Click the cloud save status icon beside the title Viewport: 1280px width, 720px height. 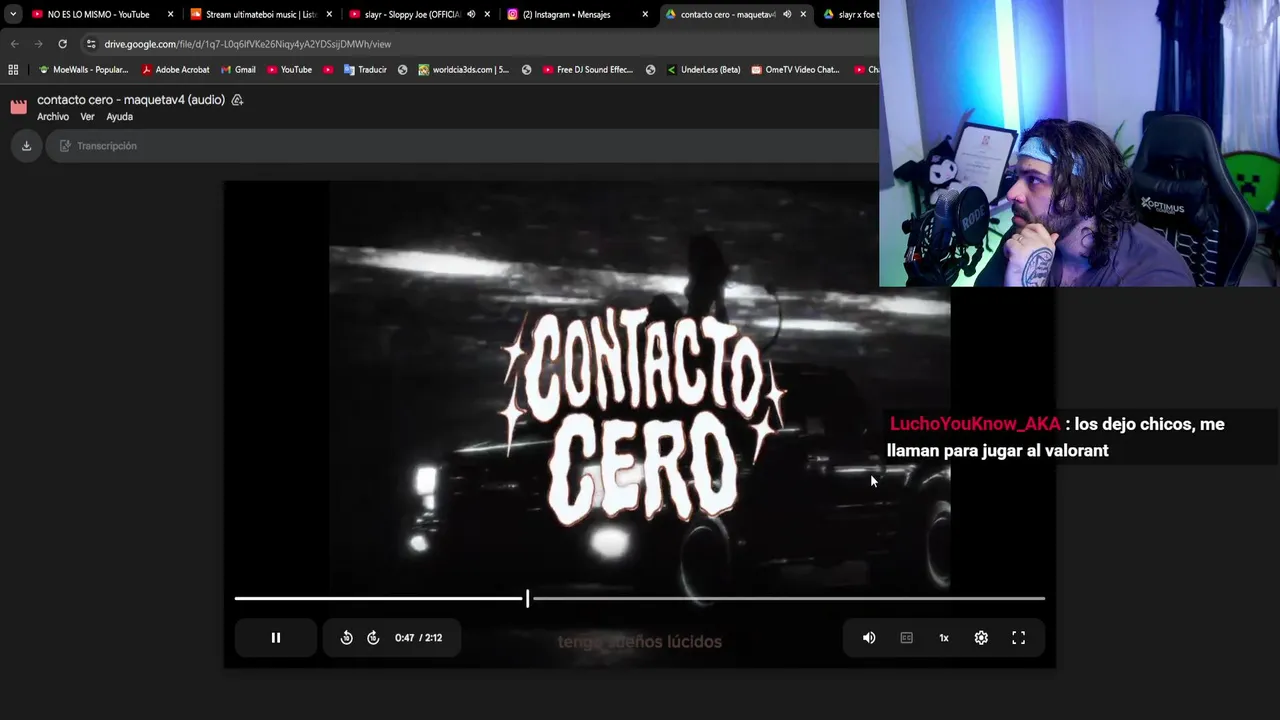(x=237, y=100)
